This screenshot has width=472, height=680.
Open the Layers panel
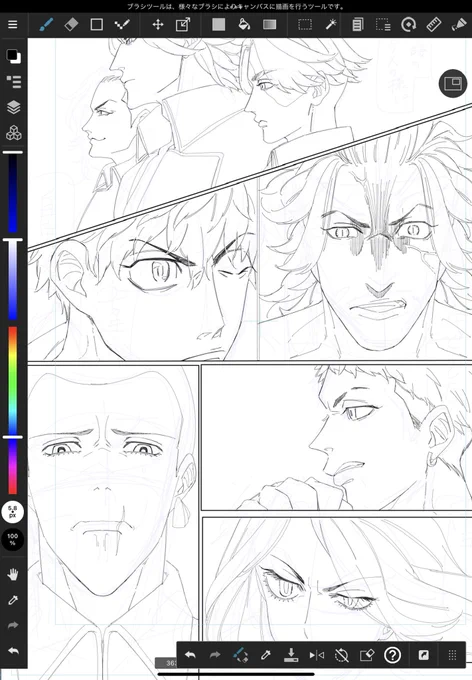(x=13, y=107)
